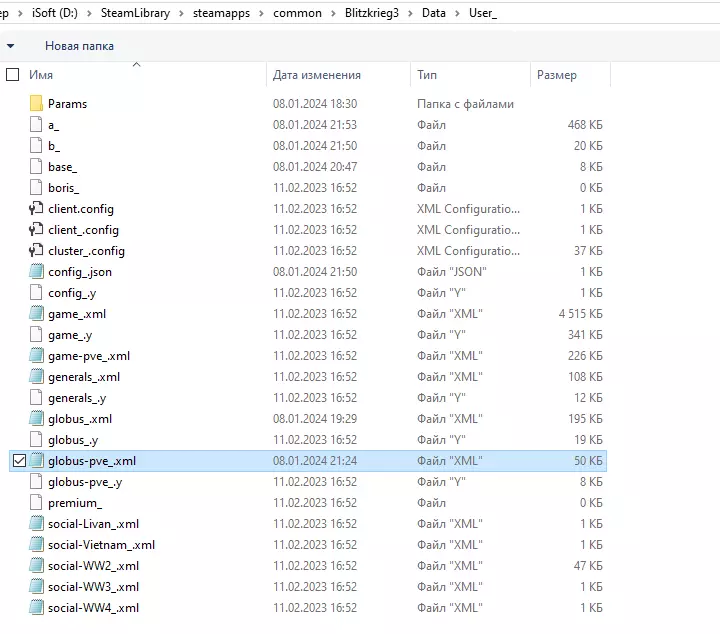Screen dimensions: 720x634
Task: Navigate to iSoft (D:) breadcrumb
Action: tap(55, 13)
